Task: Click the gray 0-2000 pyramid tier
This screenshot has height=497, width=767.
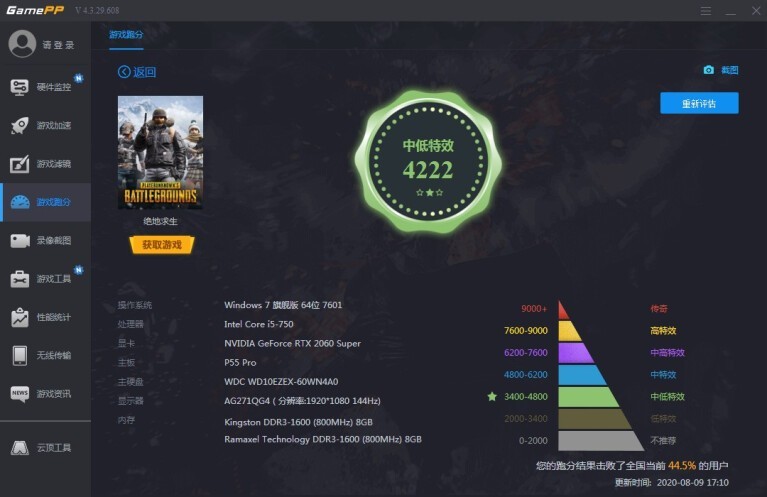Action: point(601,441)
